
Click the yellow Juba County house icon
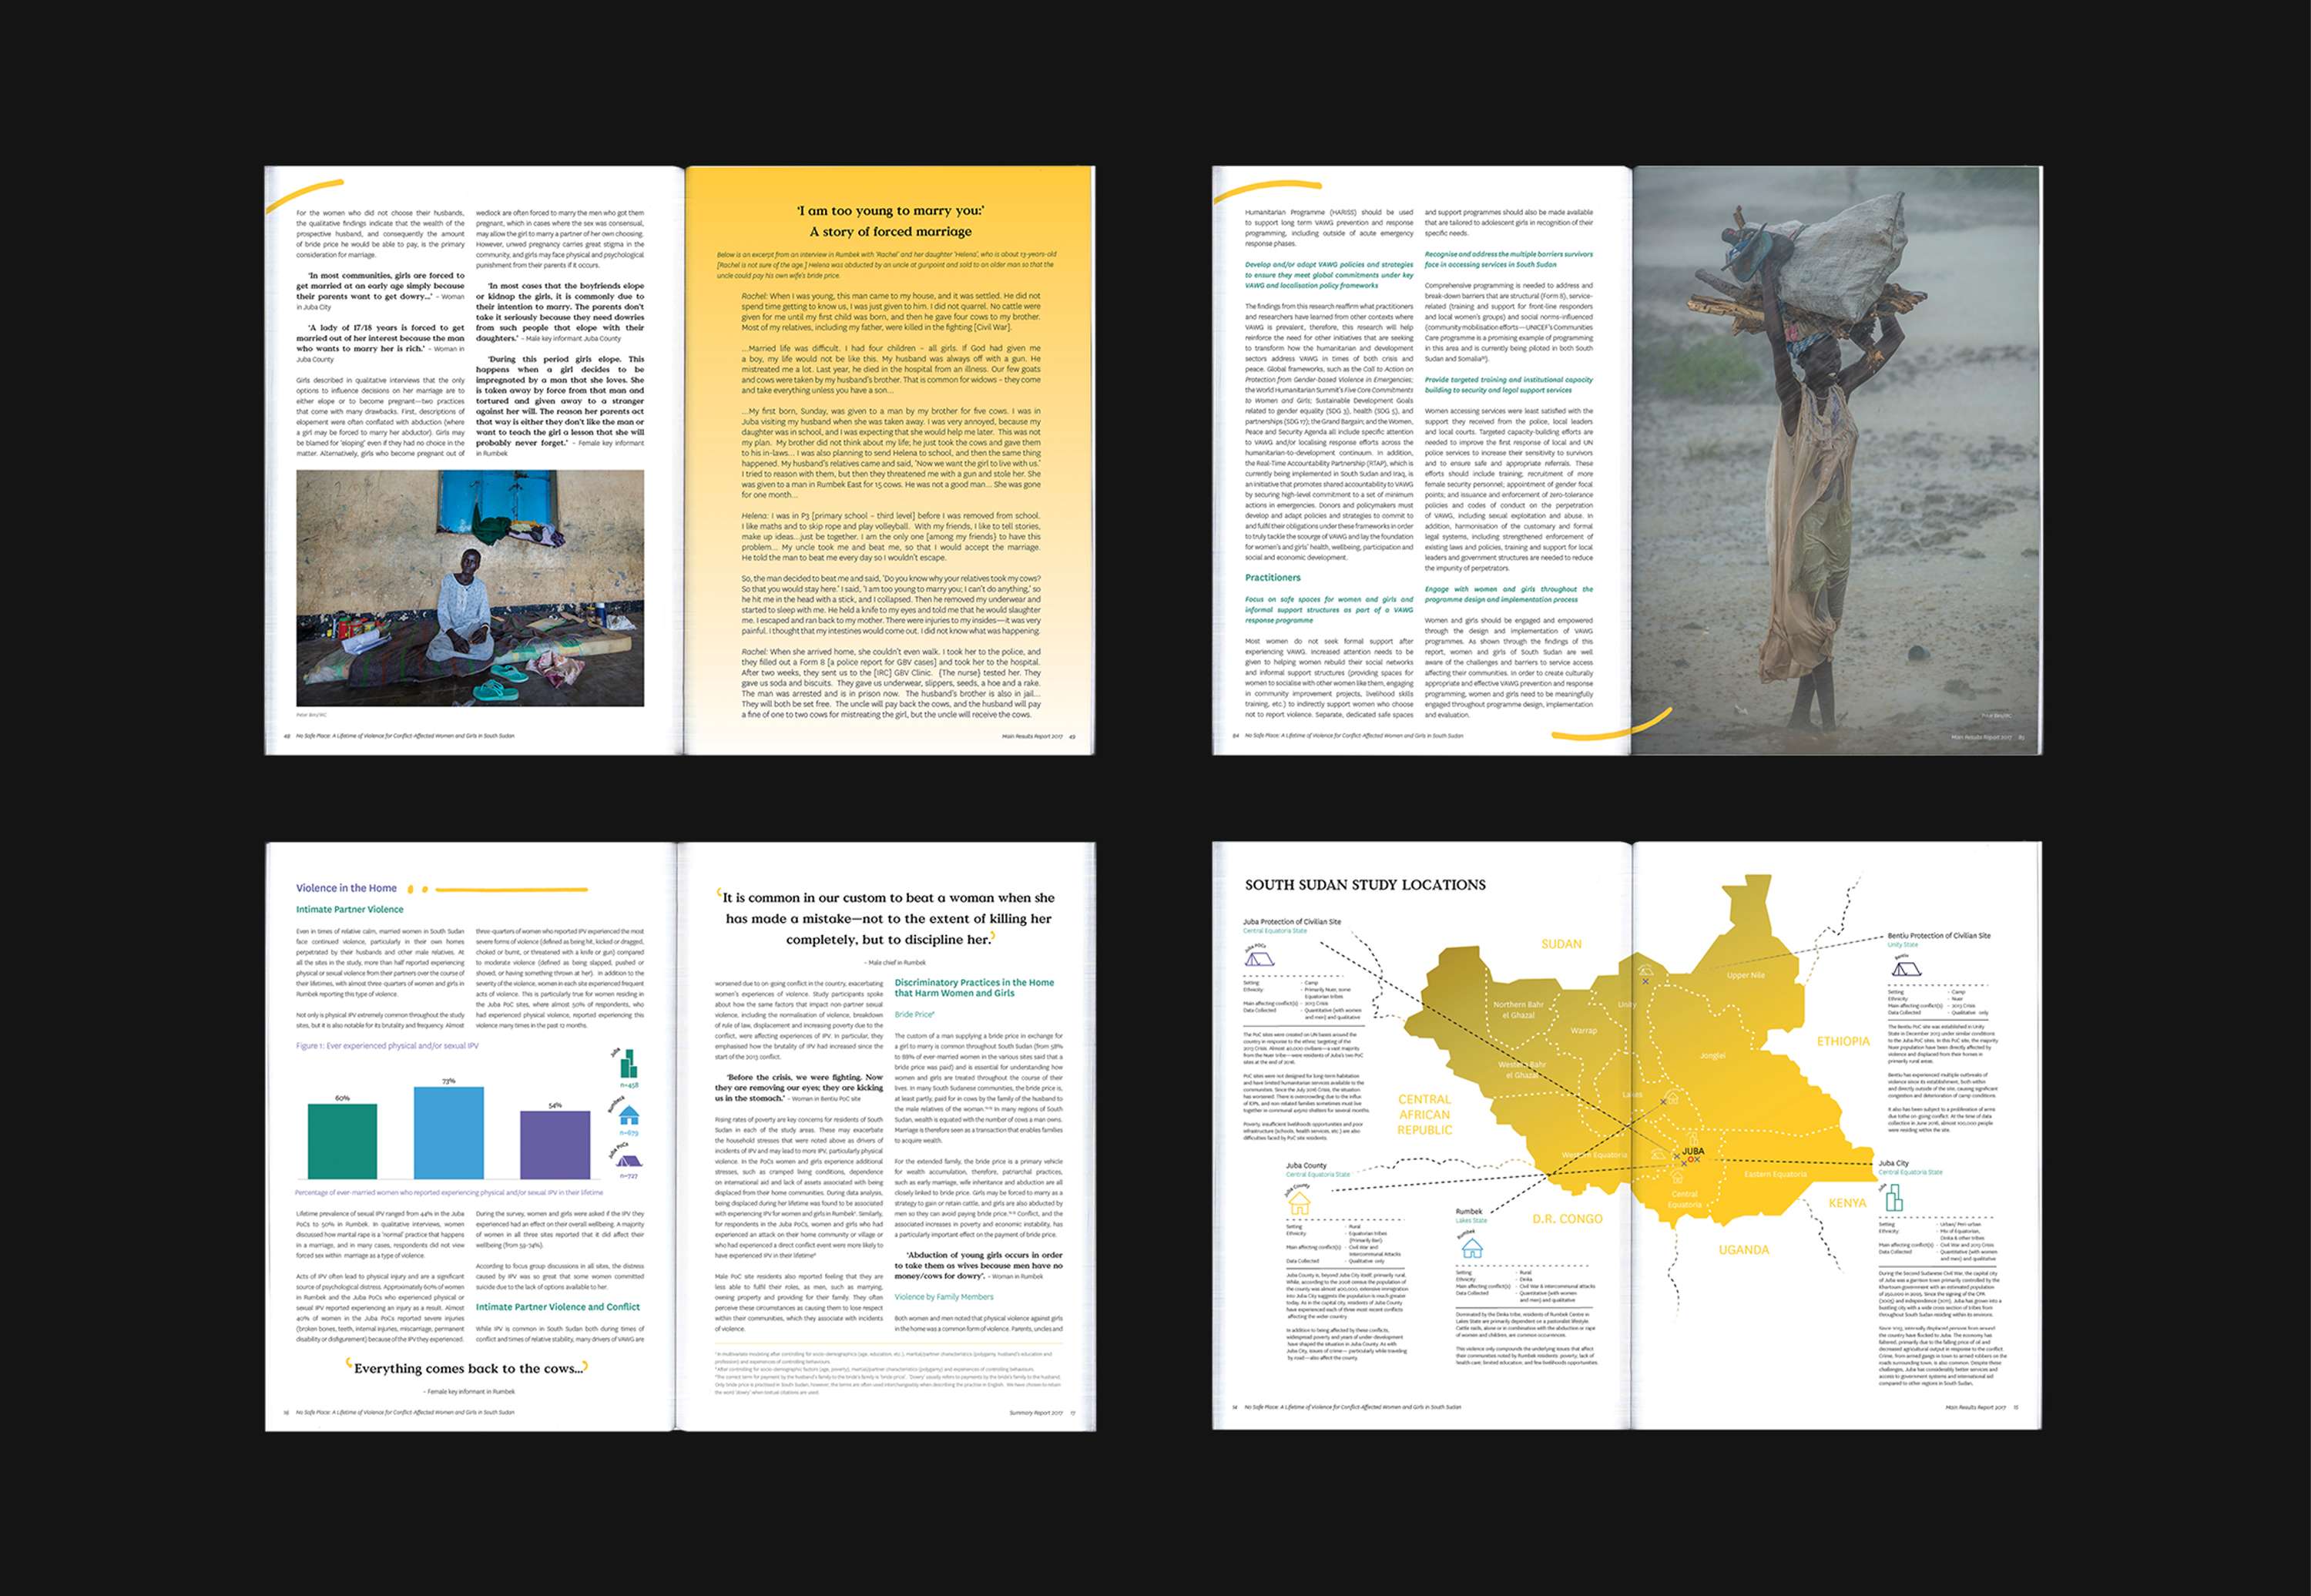pos(1299,1203)
